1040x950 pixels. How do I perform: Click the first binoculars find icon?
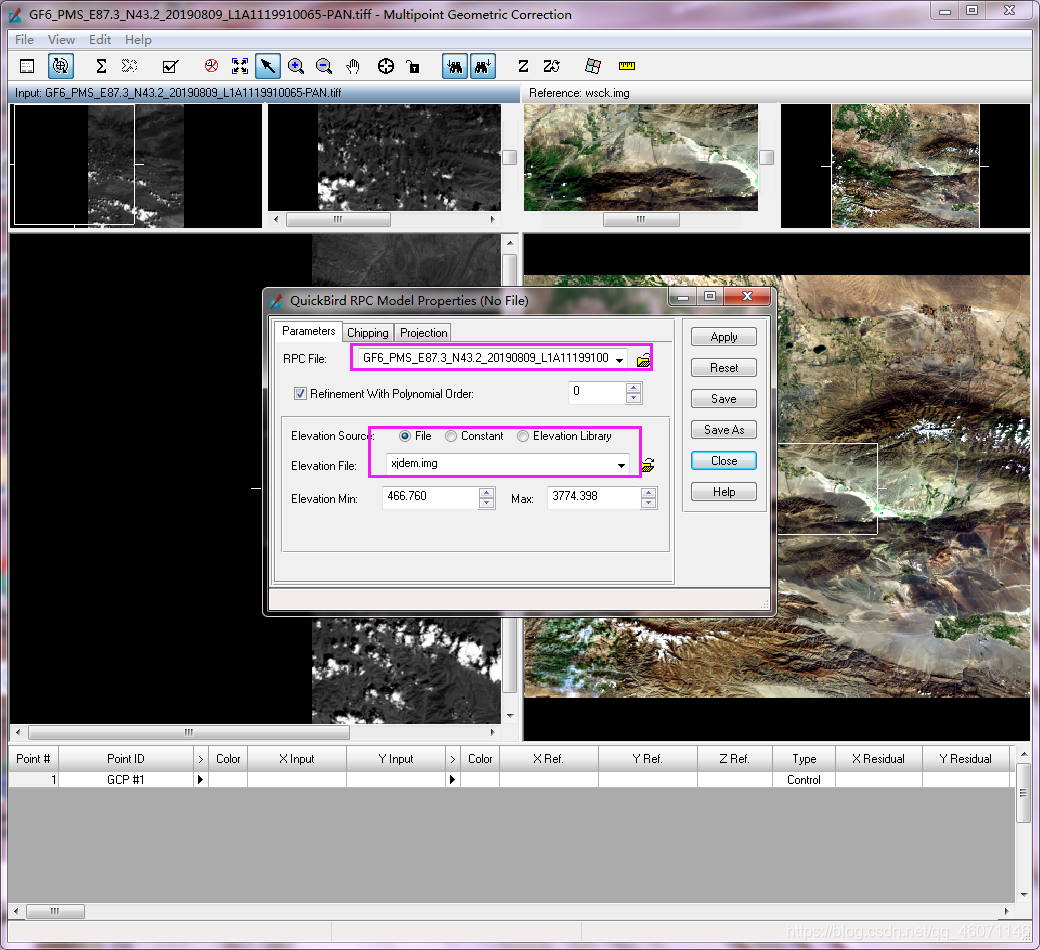tap(454, 66)
